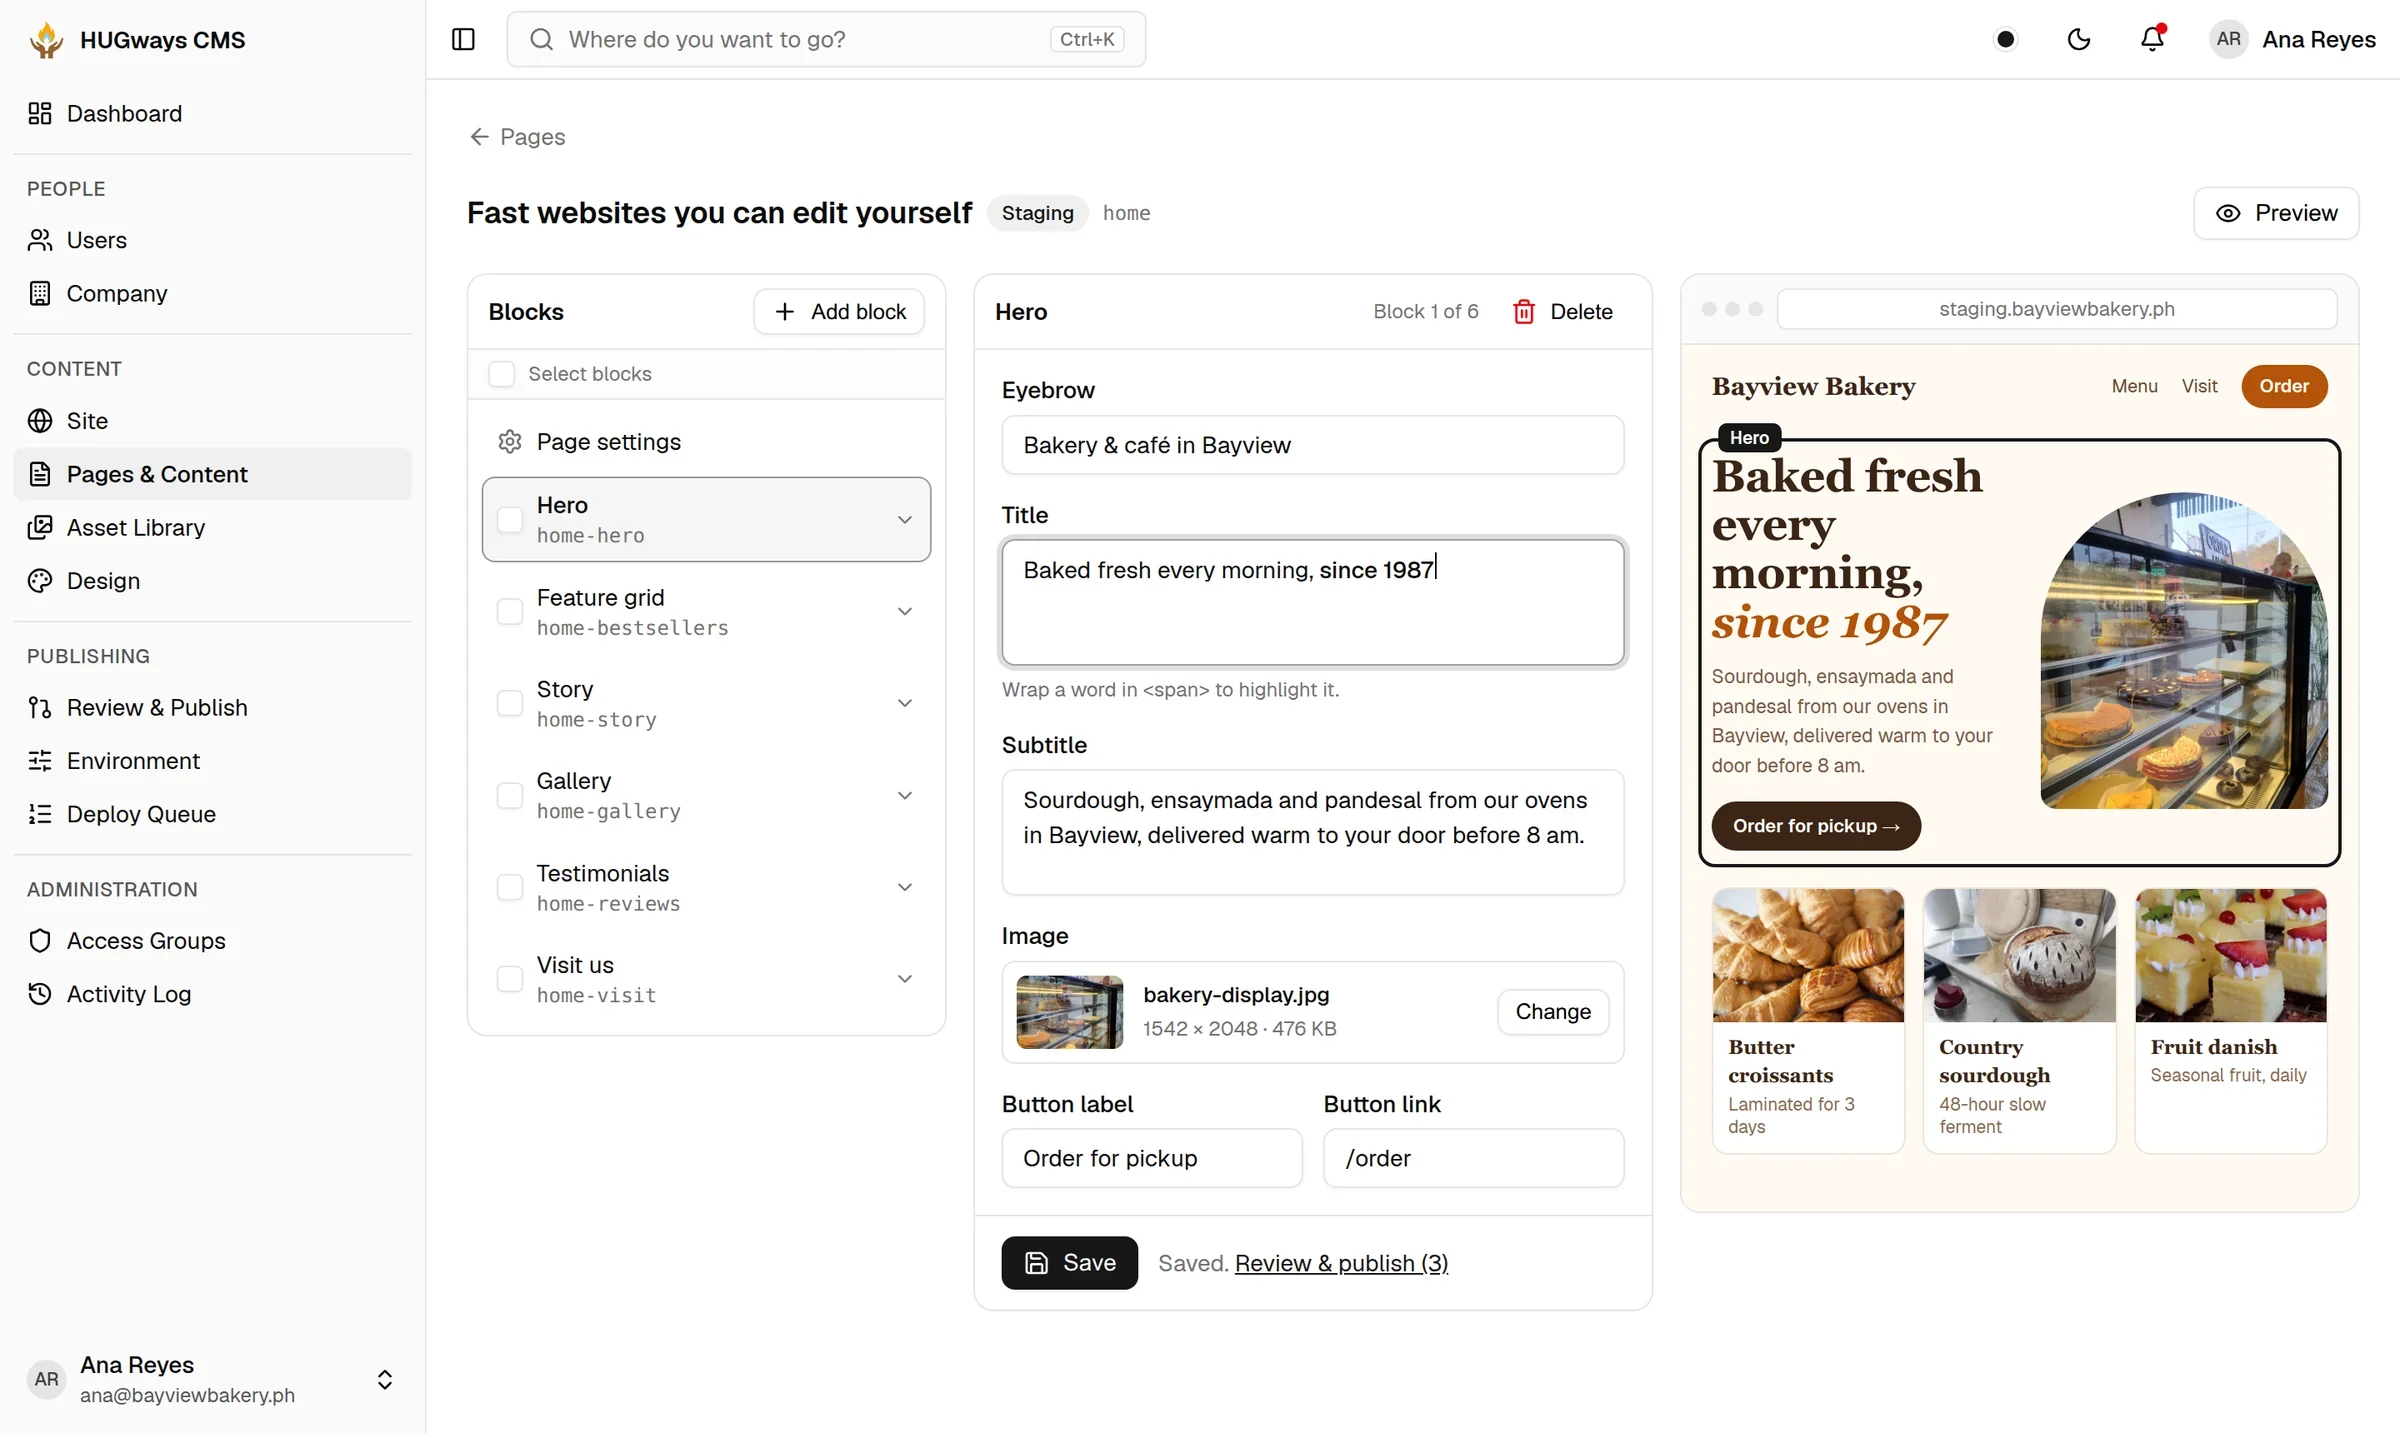2400x1433 pixels.
Task: Save the Hero block changes
Action: [x=1069, y=1263]
